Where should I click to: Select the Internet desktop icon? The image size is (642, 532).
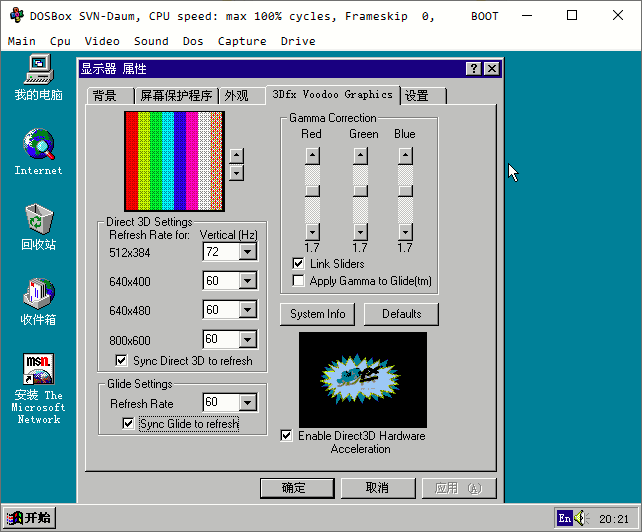38,152
